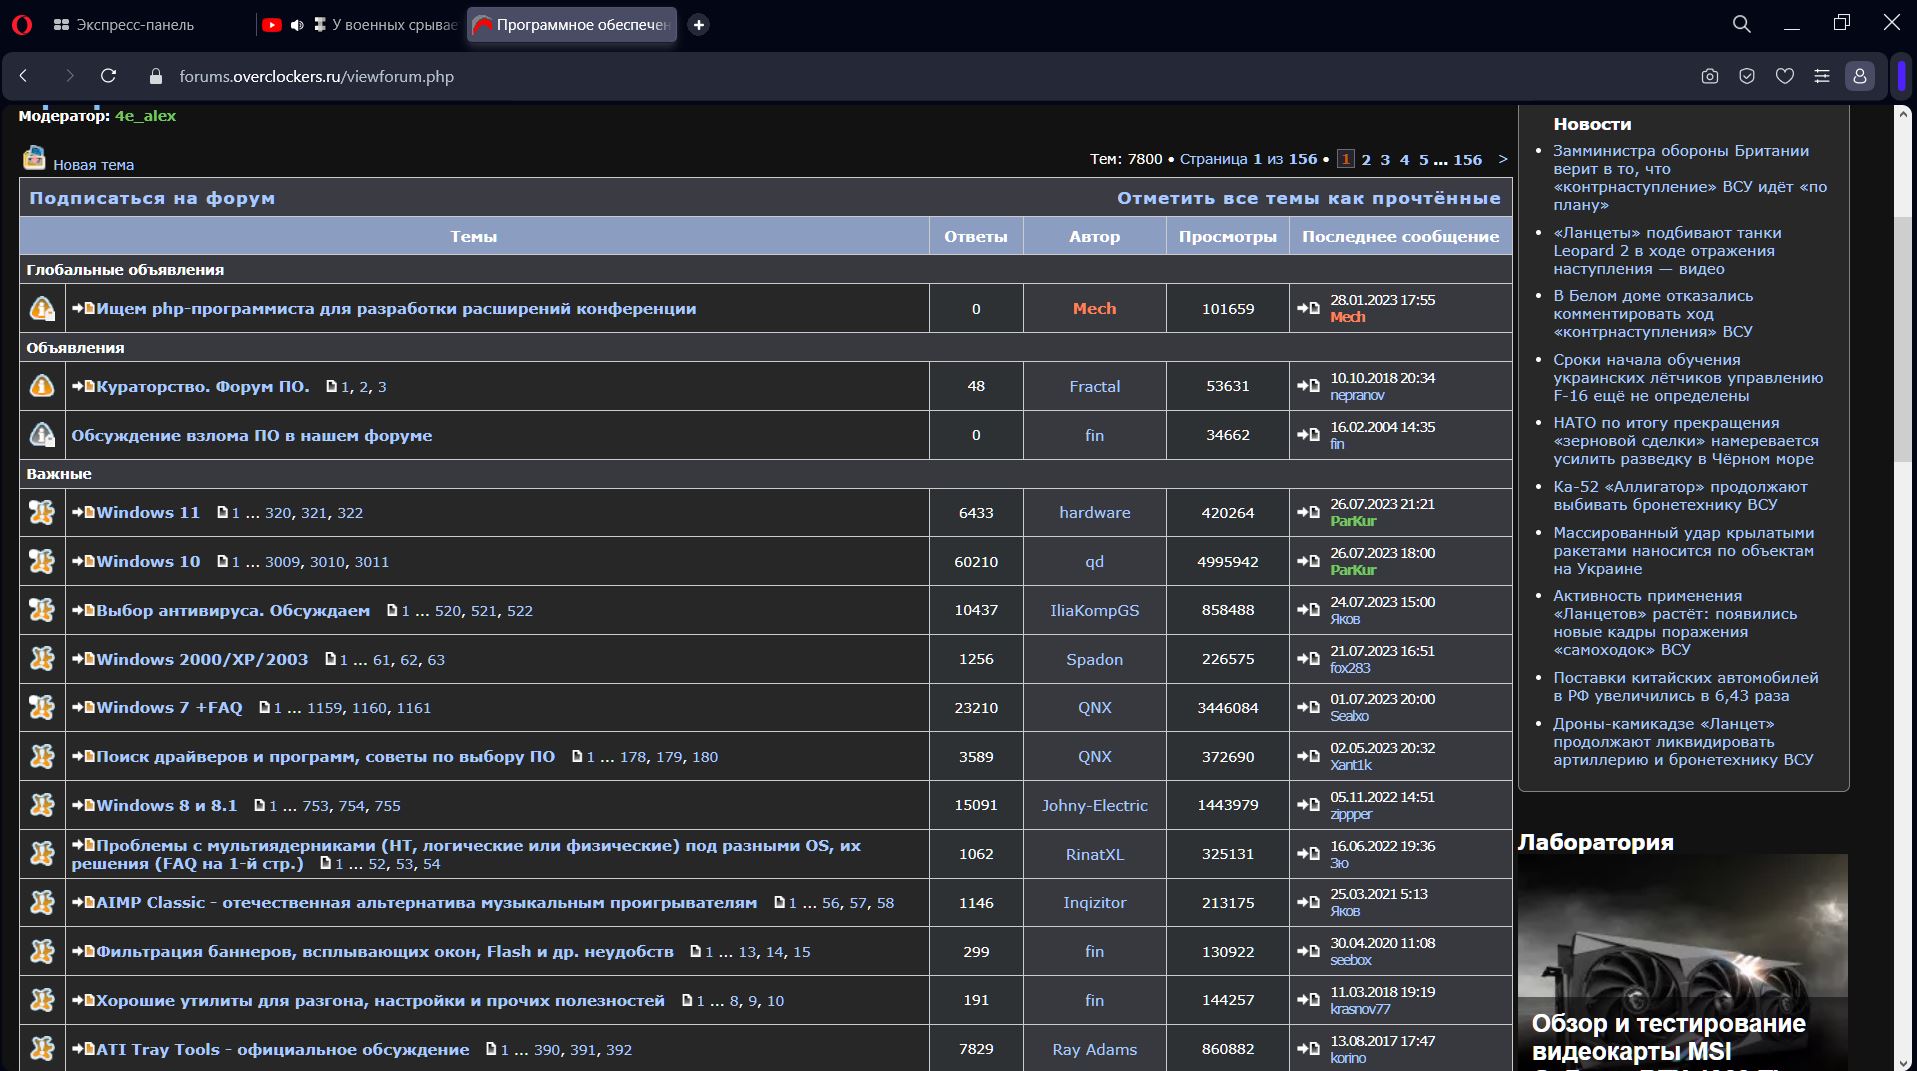This screenshot has width=1917, height=1071.
Task: Jump to newest unread in Windows 8 и 8.1
Action: pos(82,805)
